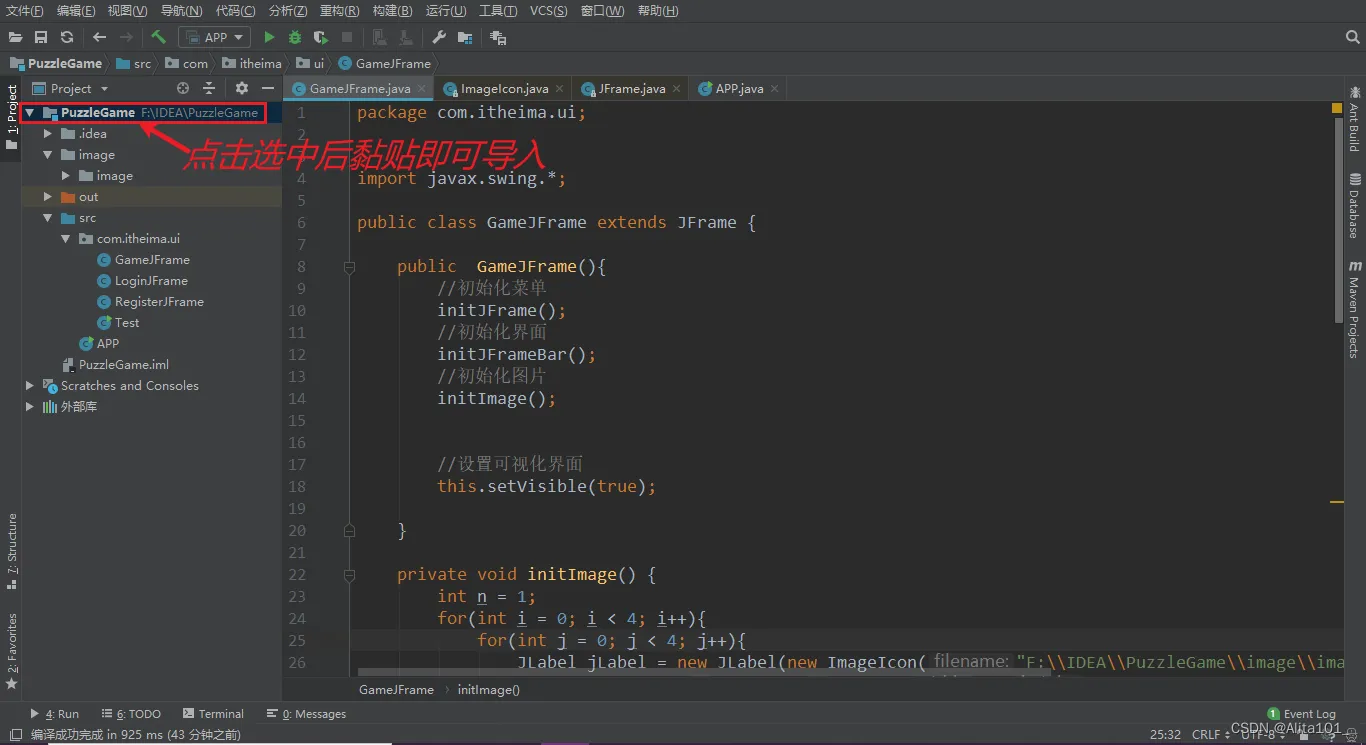Click the tool windows icon in status bar corner
1366x745 pixels.
15,735
